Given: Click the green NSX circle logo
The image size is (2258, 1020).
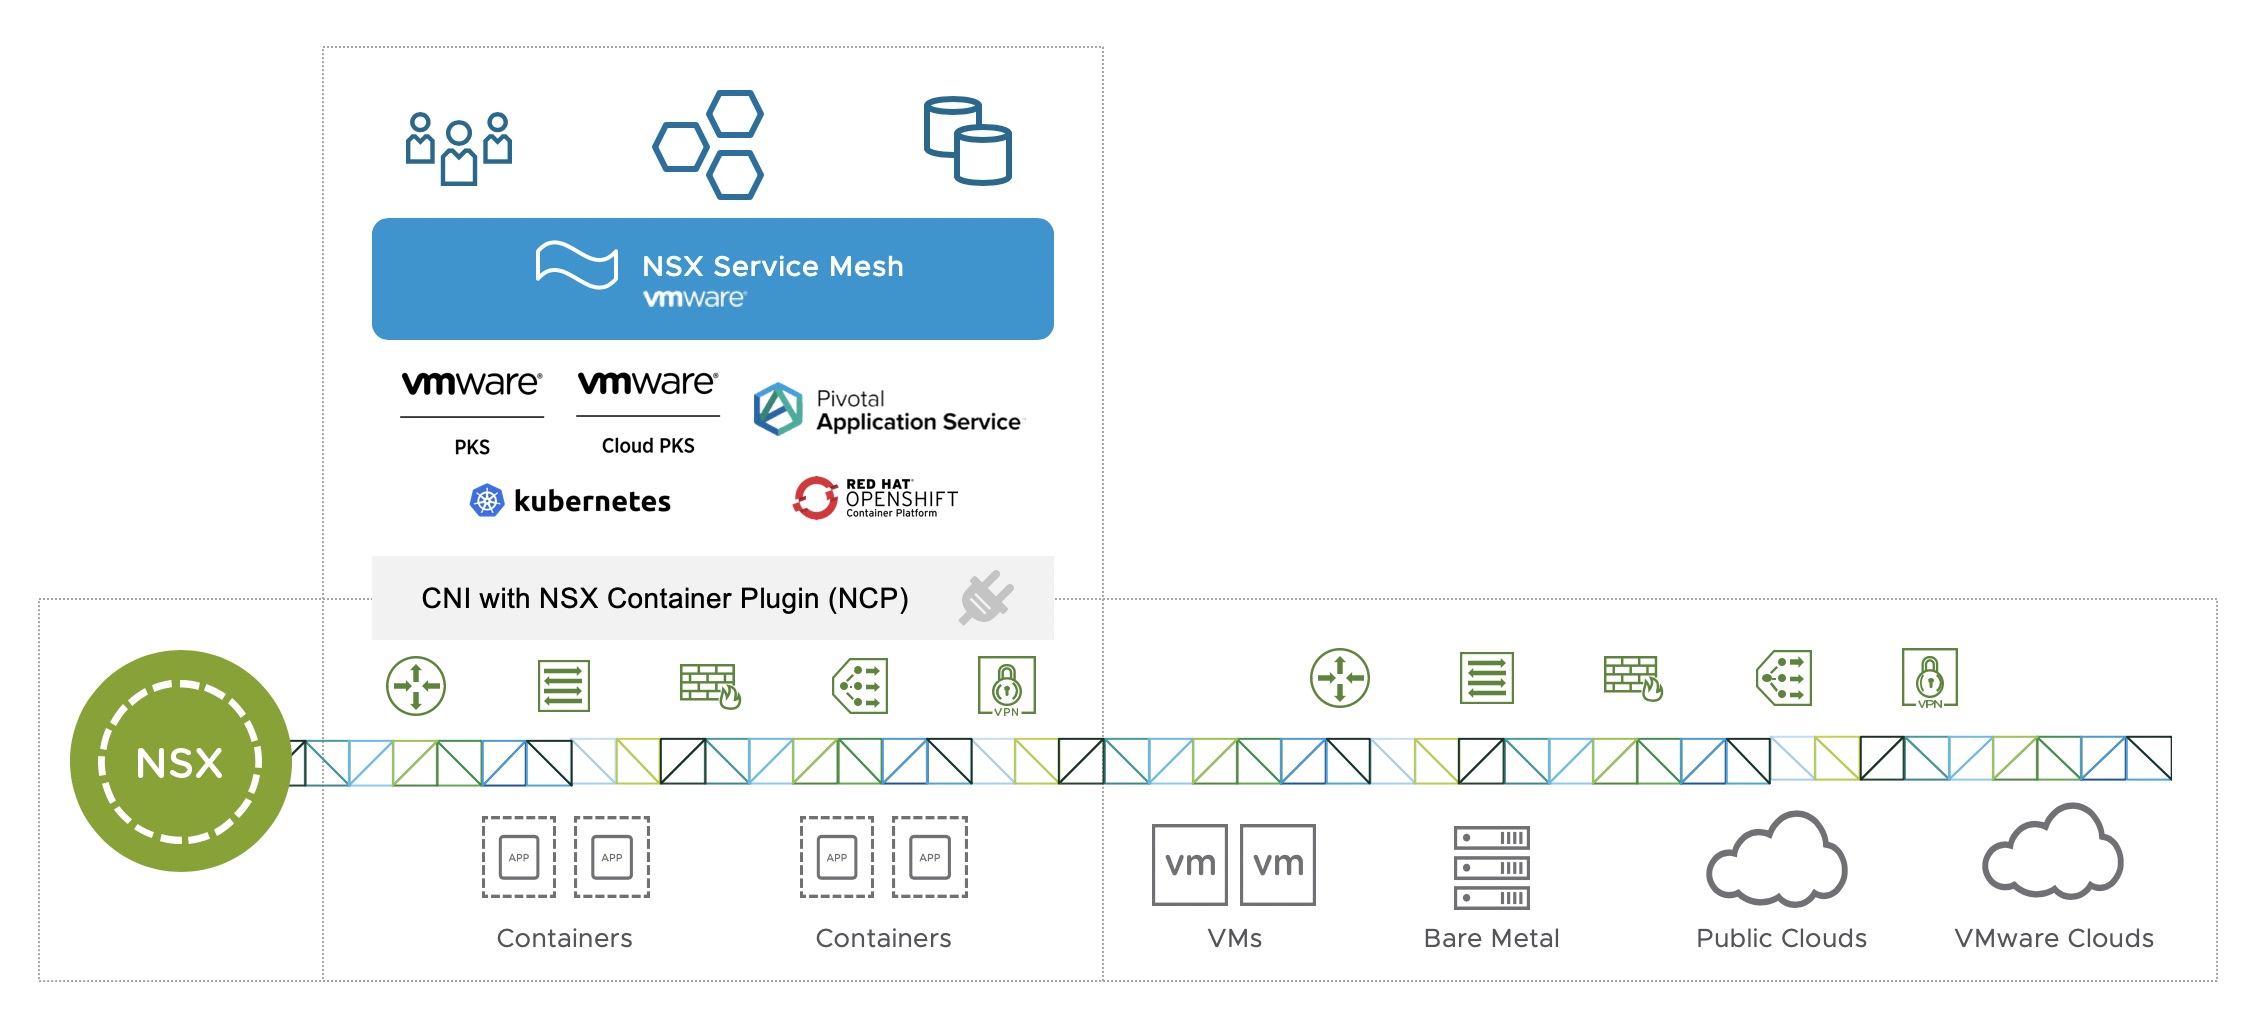Looking at the screenshot, I should coord(180,760).
